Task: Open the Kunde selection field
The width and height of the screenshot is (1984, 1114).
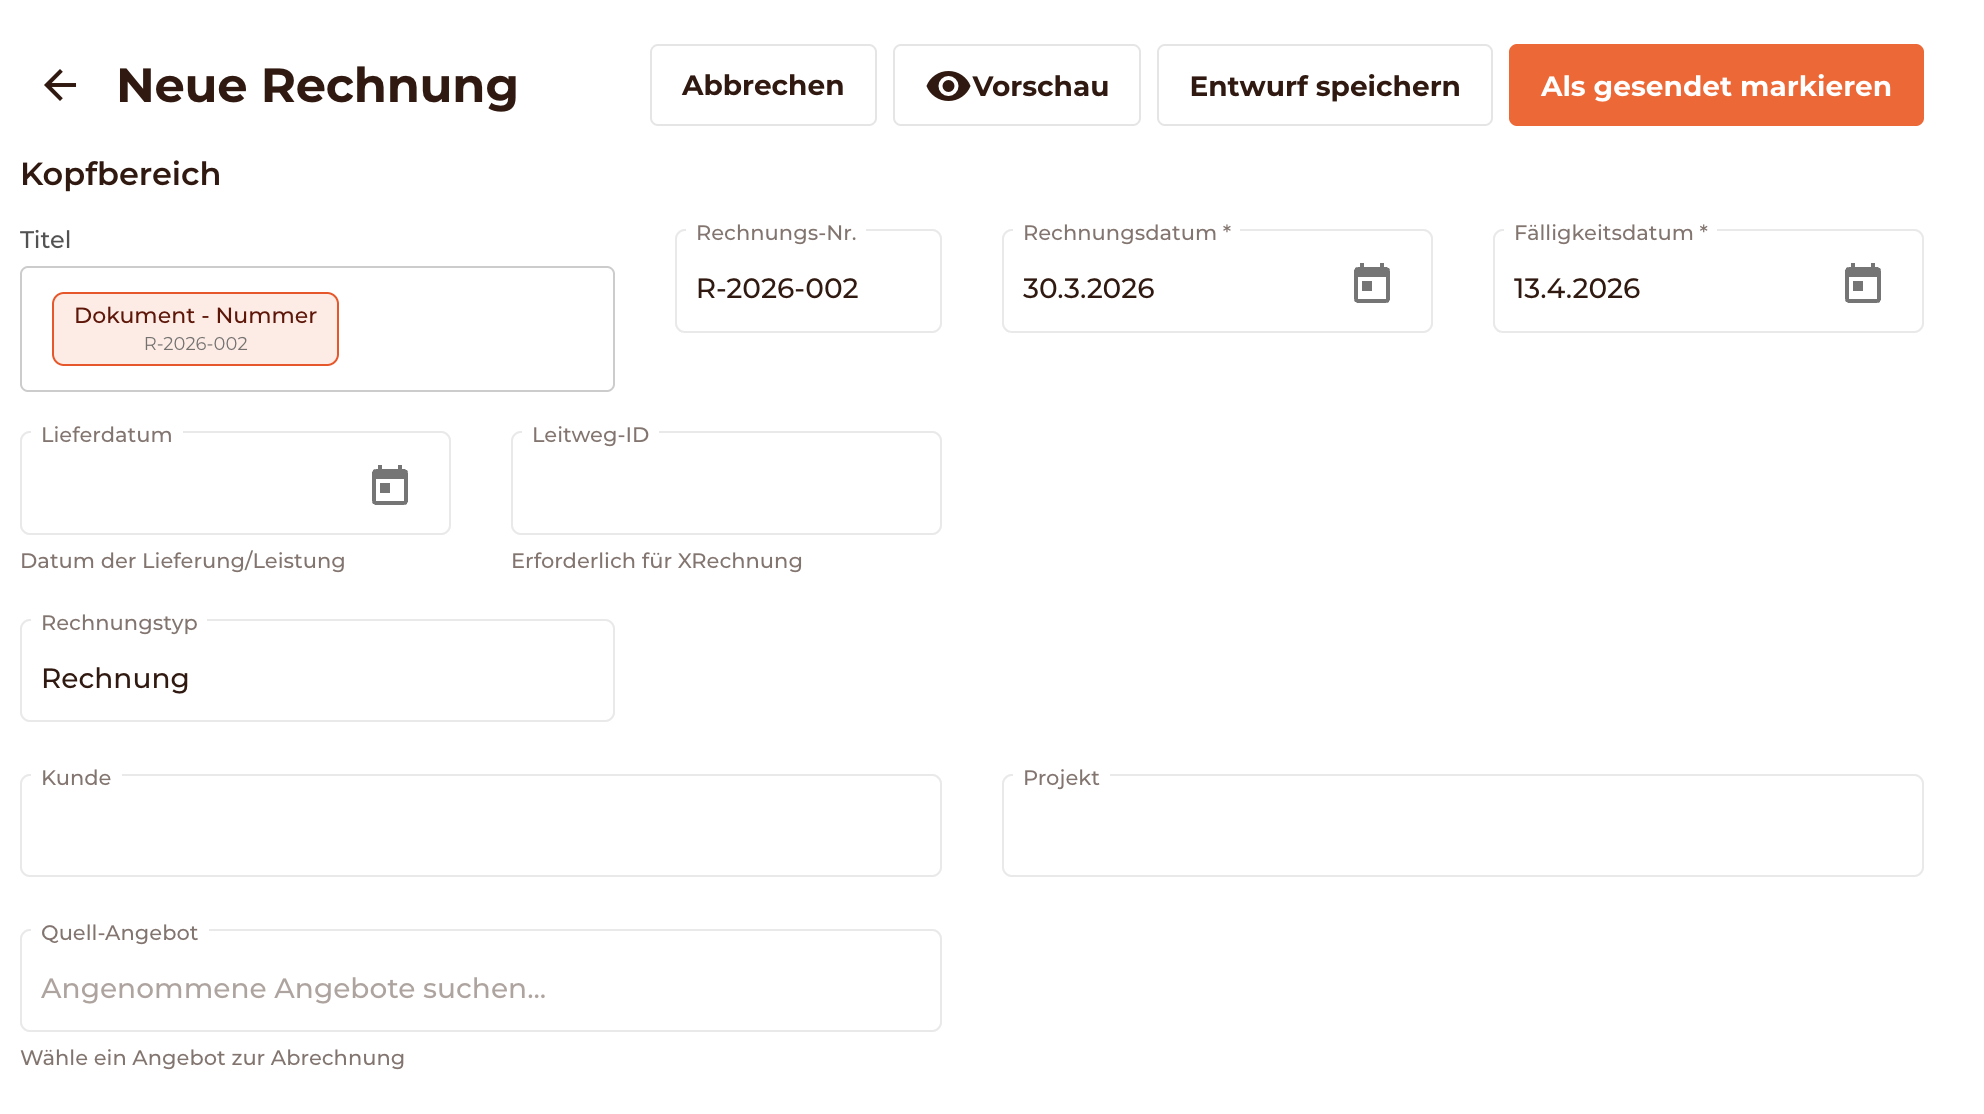Action: pyautogui.click(x=480, y=830)
